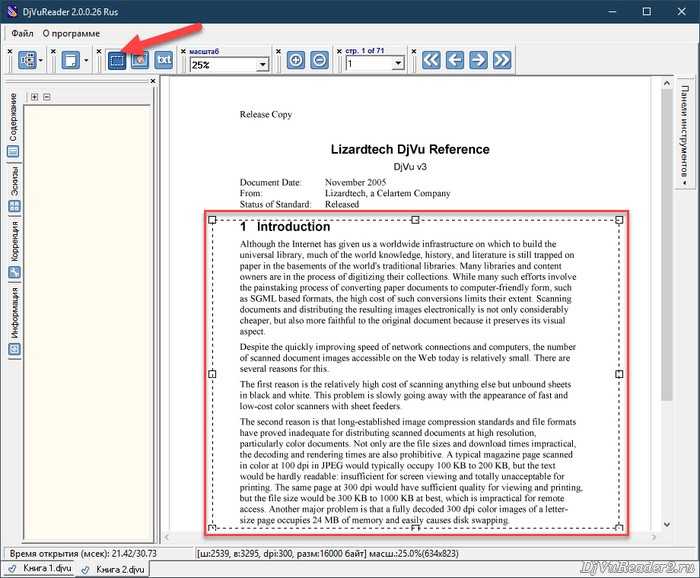Open the page view style dropdown arrow
Viewport: 700px width, 578px height.
(86, 60)
